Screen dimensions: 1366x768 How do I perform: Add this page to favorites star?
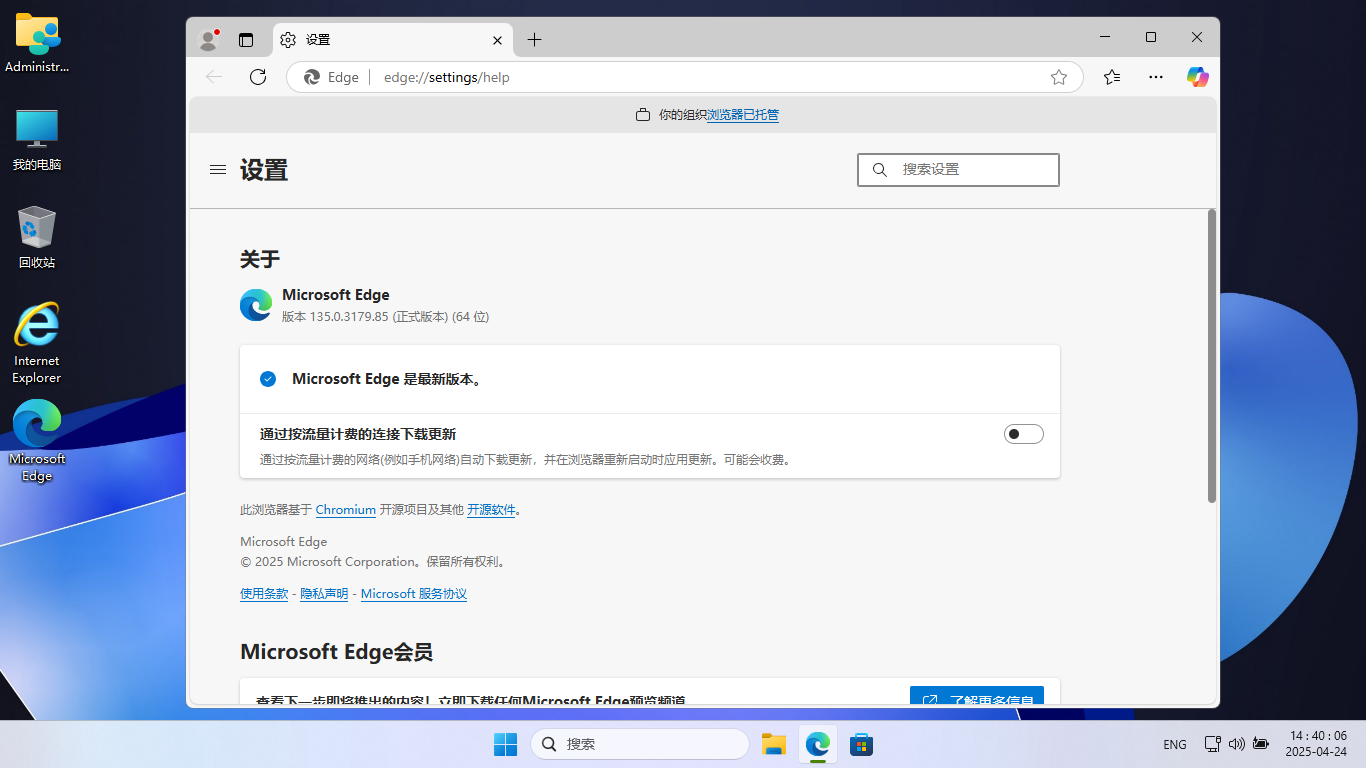pos(1059,77)
